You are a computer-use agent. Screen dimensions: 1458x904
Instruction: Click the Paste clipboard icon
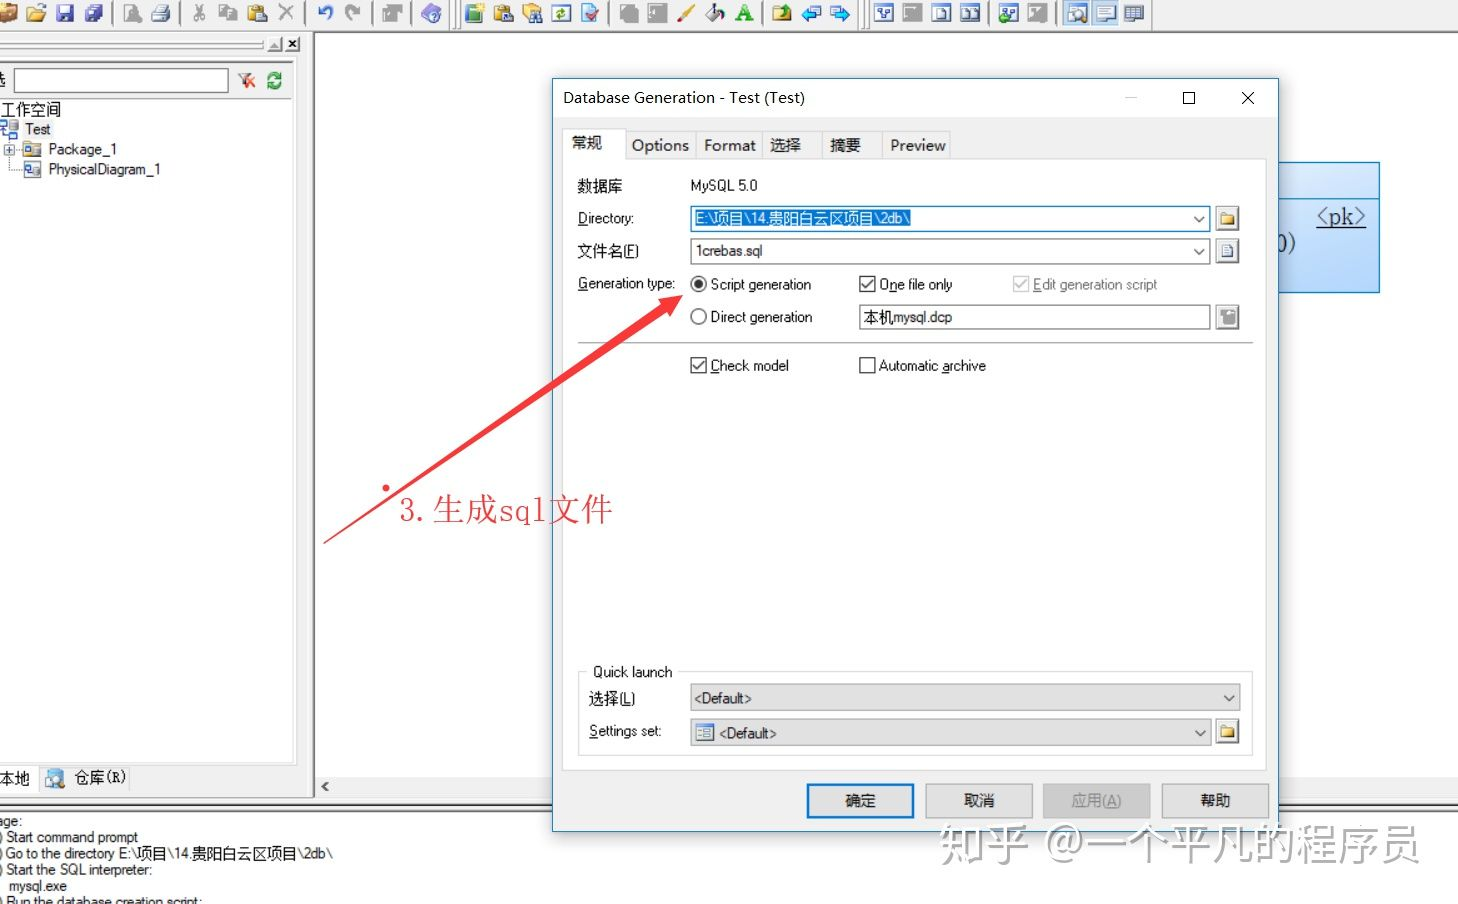257,13
